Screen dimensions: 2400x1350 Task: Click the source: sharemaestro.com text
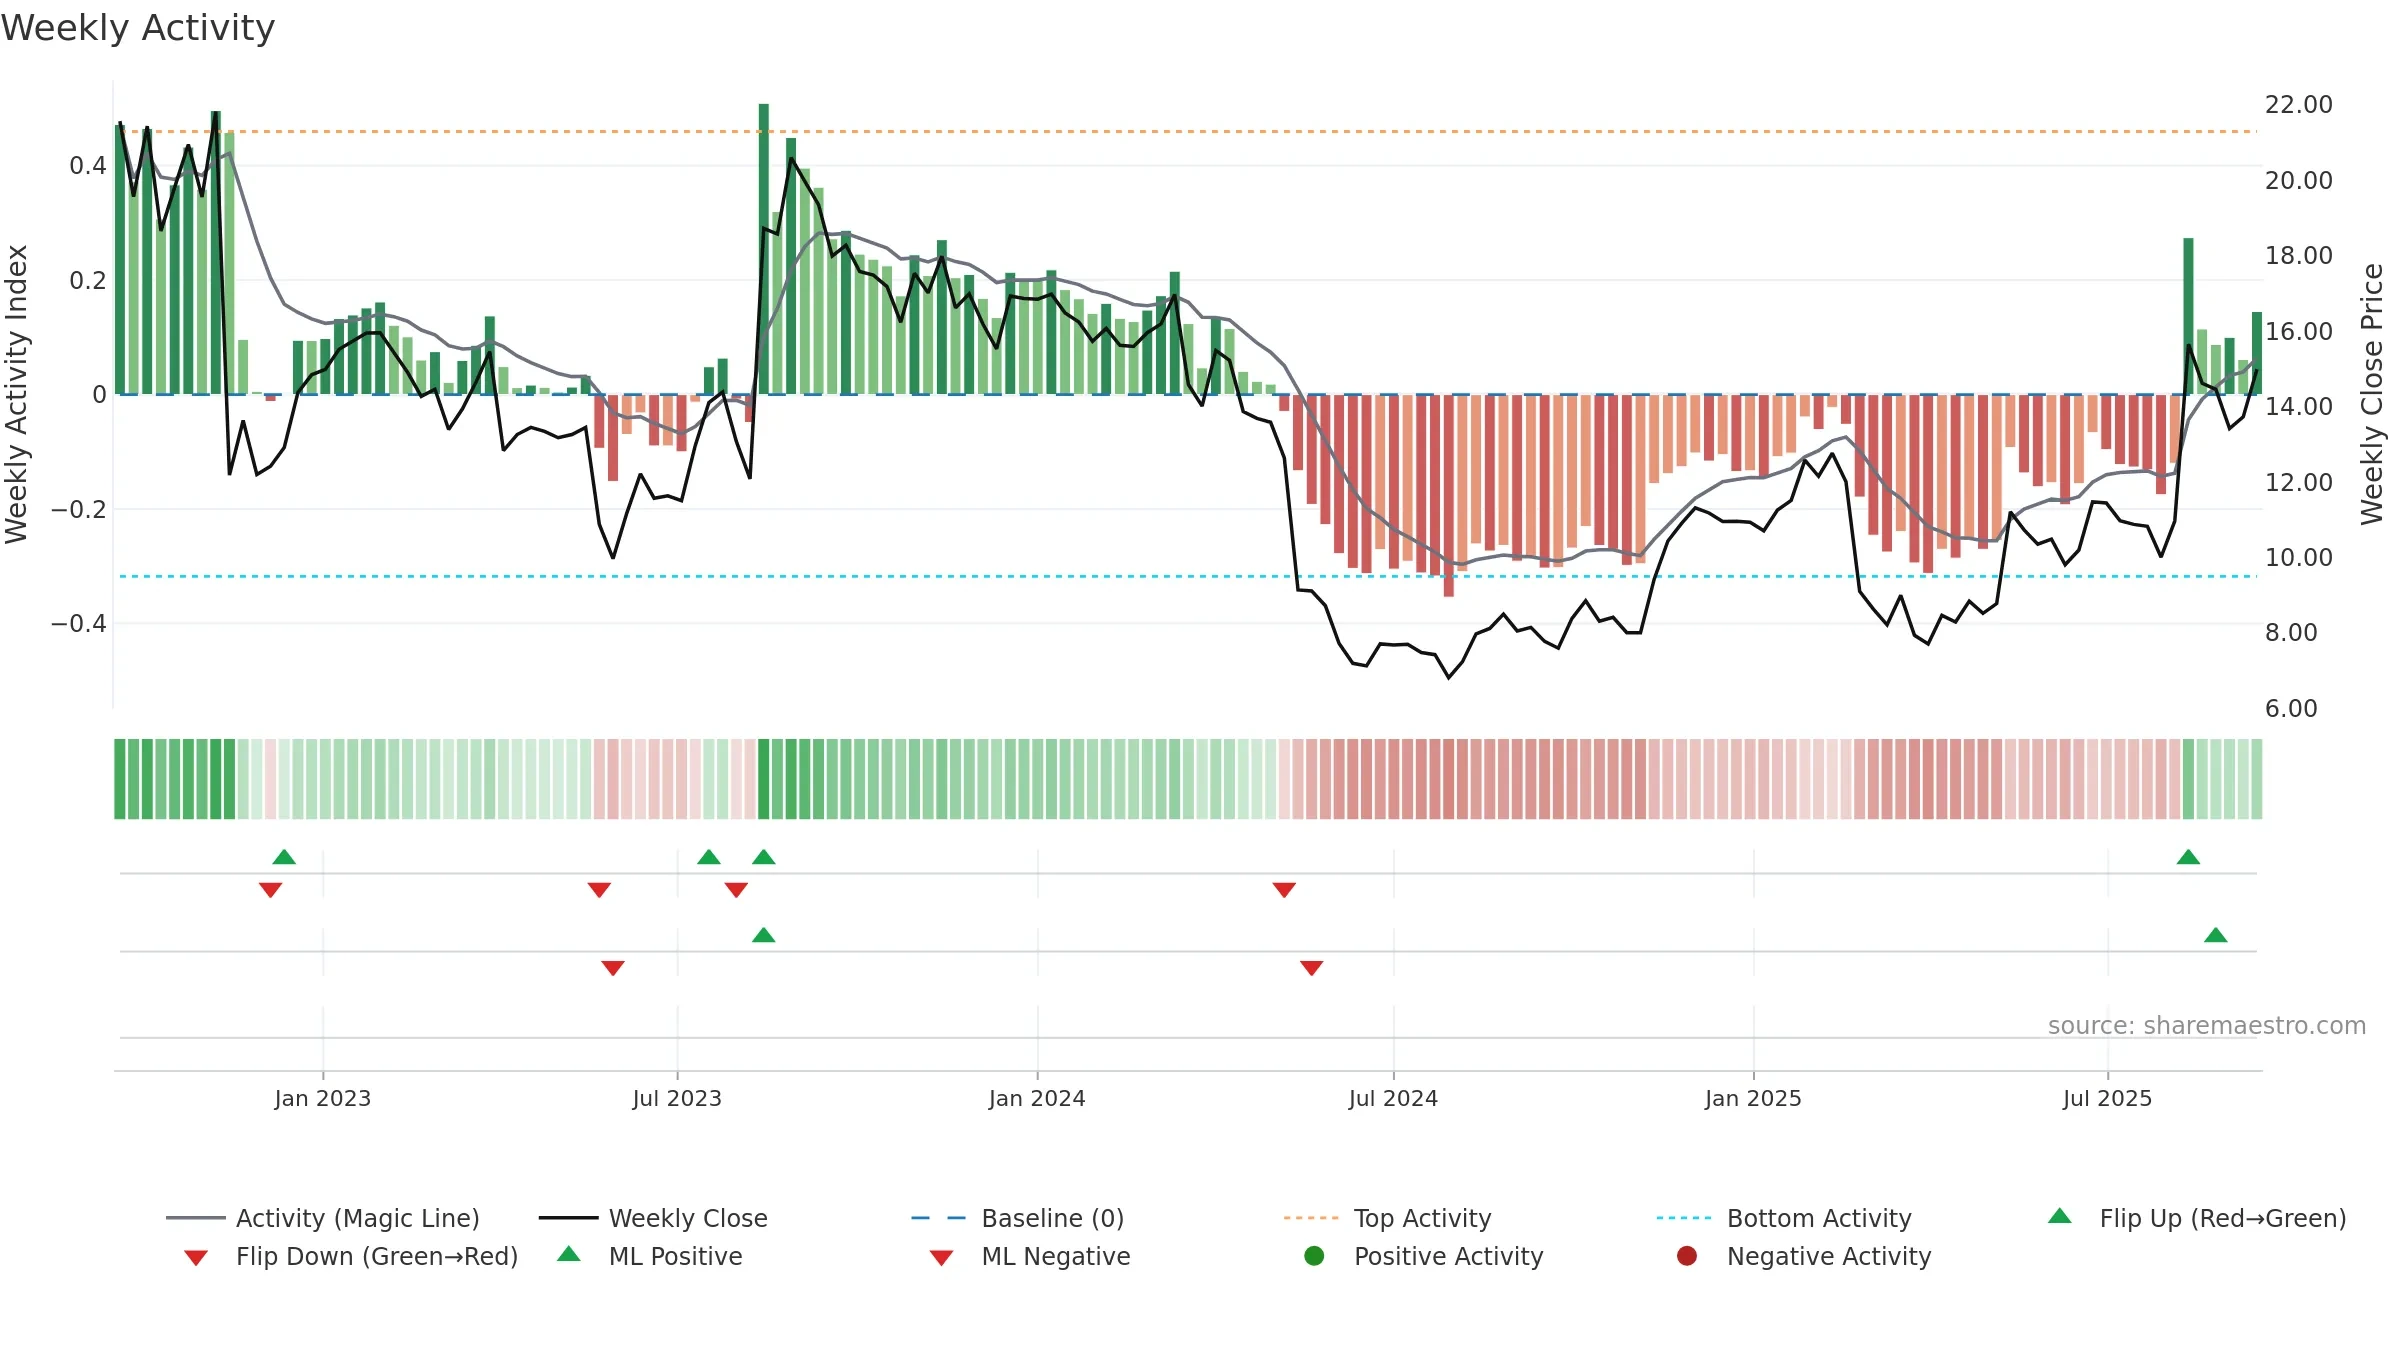pyautogui.click(x=2207, y=1025)
